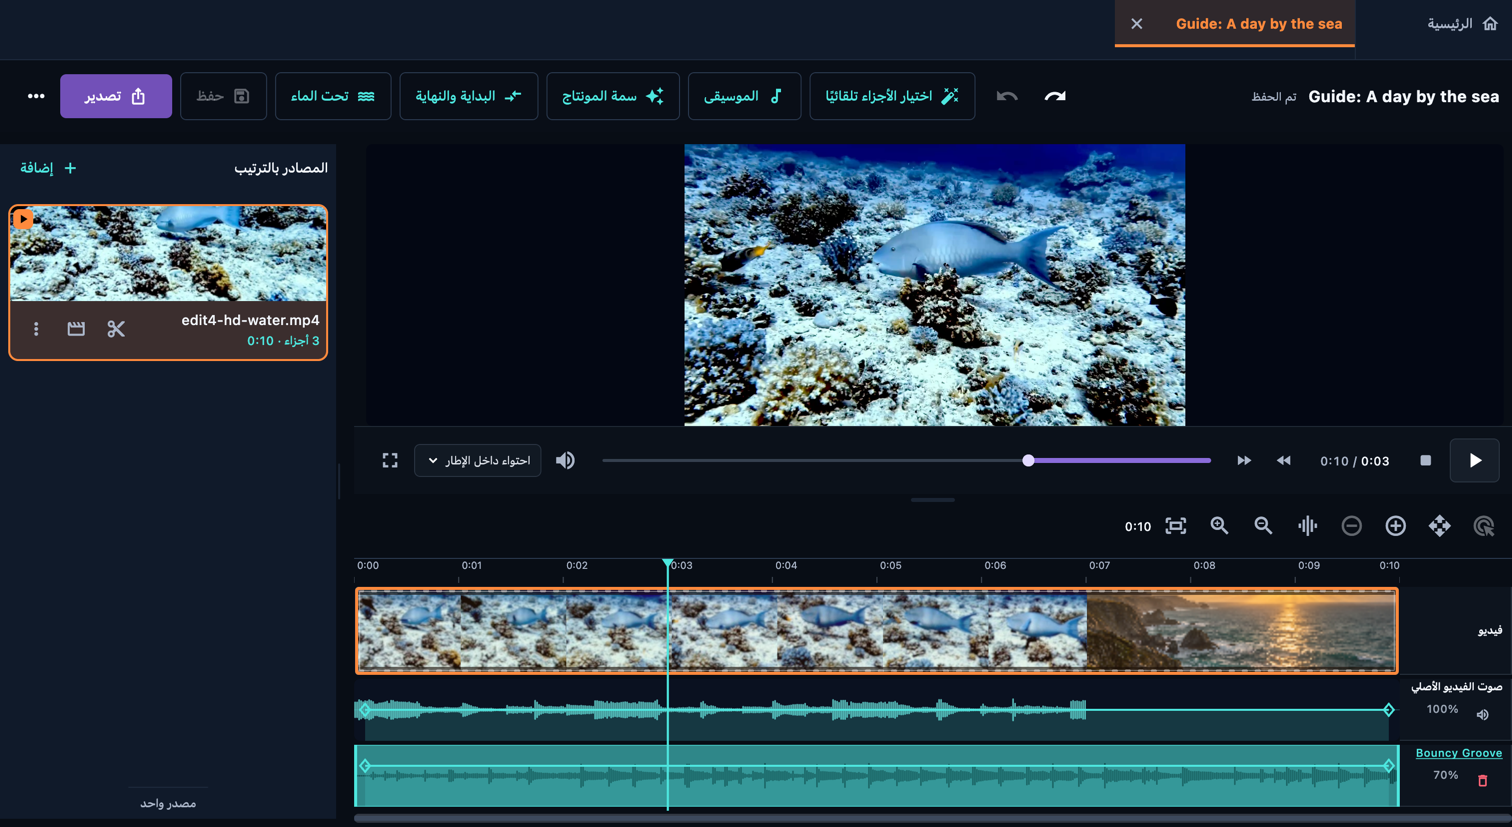Open the تحت الماء underwater options
Image resolution: width=1512 pixels, height=827 pixels.
point(333,96)
